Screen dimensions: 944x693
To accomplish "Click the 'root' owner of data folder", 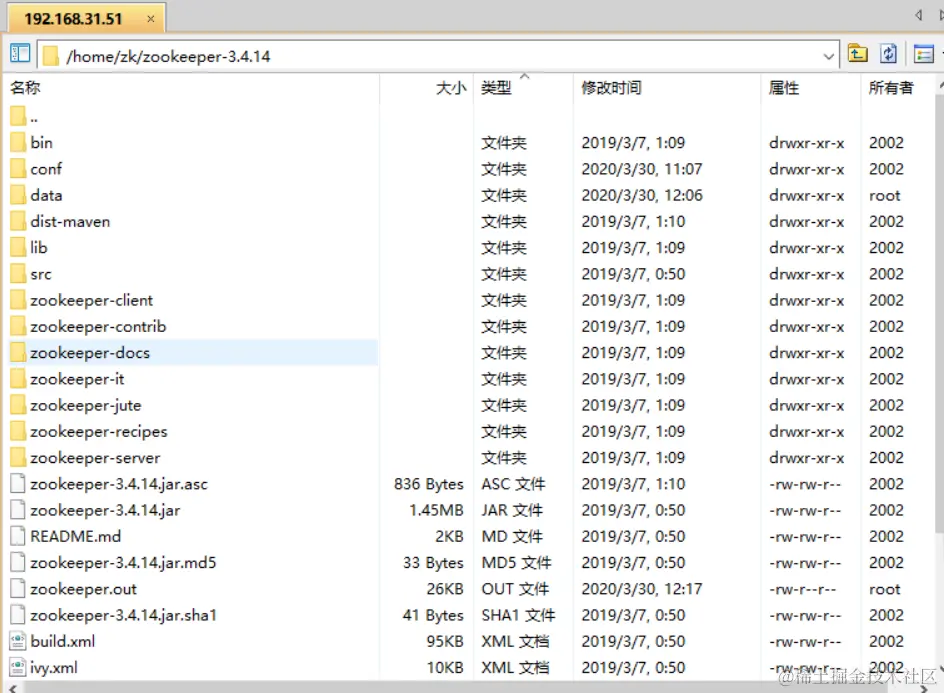I will 884,195.
